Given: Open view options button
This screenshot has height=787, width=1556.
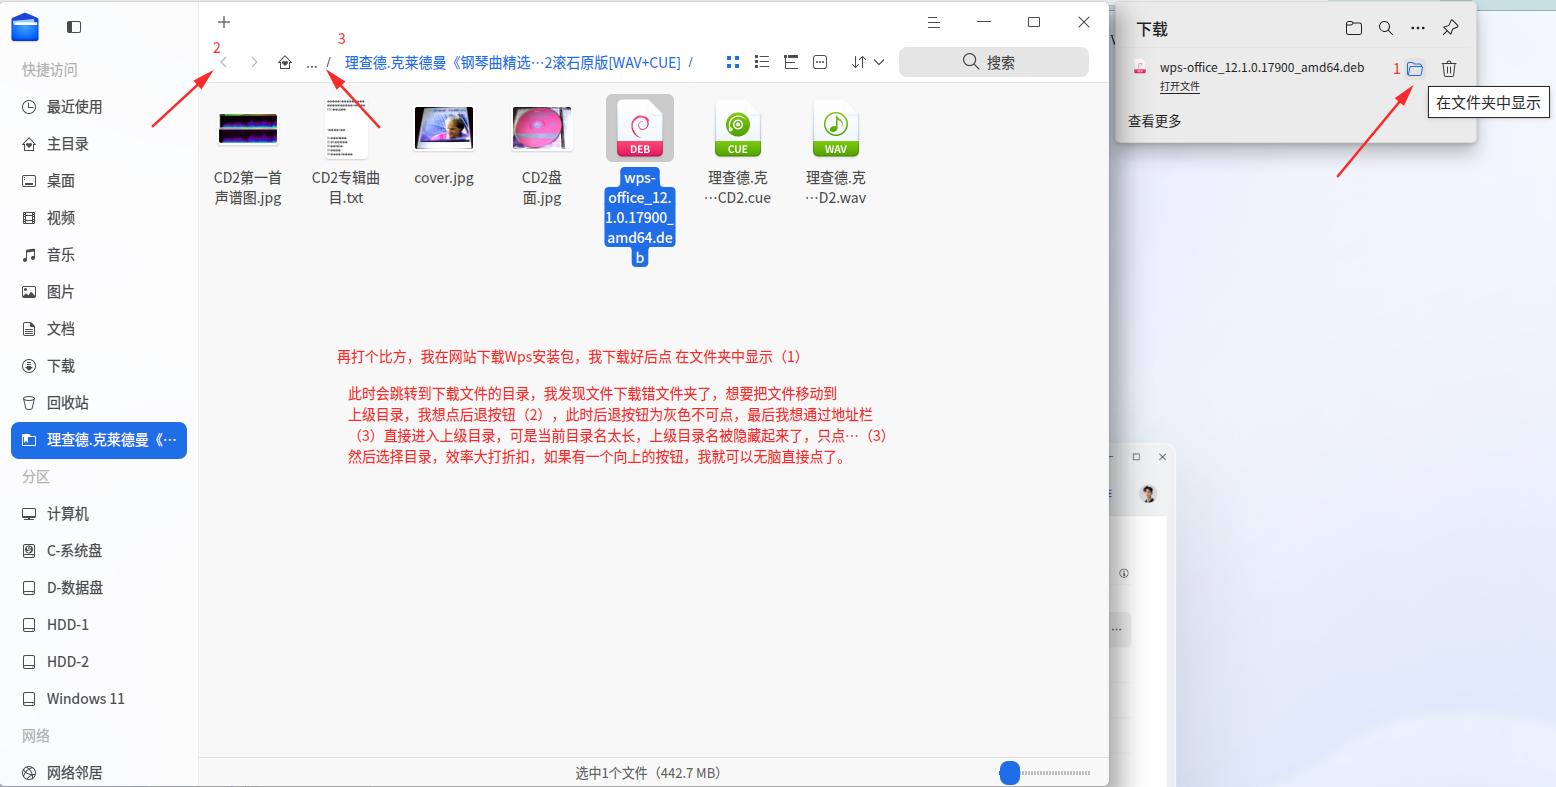Looking at the screenshot, I should click(820, 62).
